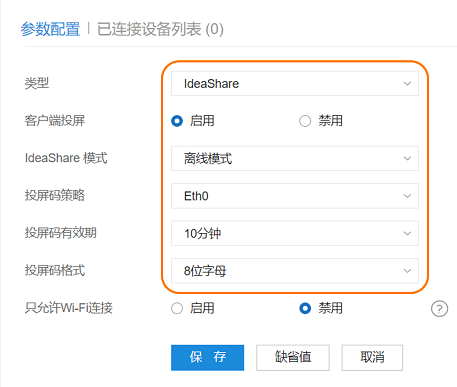Click the 只允许Wi-Fi连接 label
Viewport: 457px width, 387px height.
[69, 308]
